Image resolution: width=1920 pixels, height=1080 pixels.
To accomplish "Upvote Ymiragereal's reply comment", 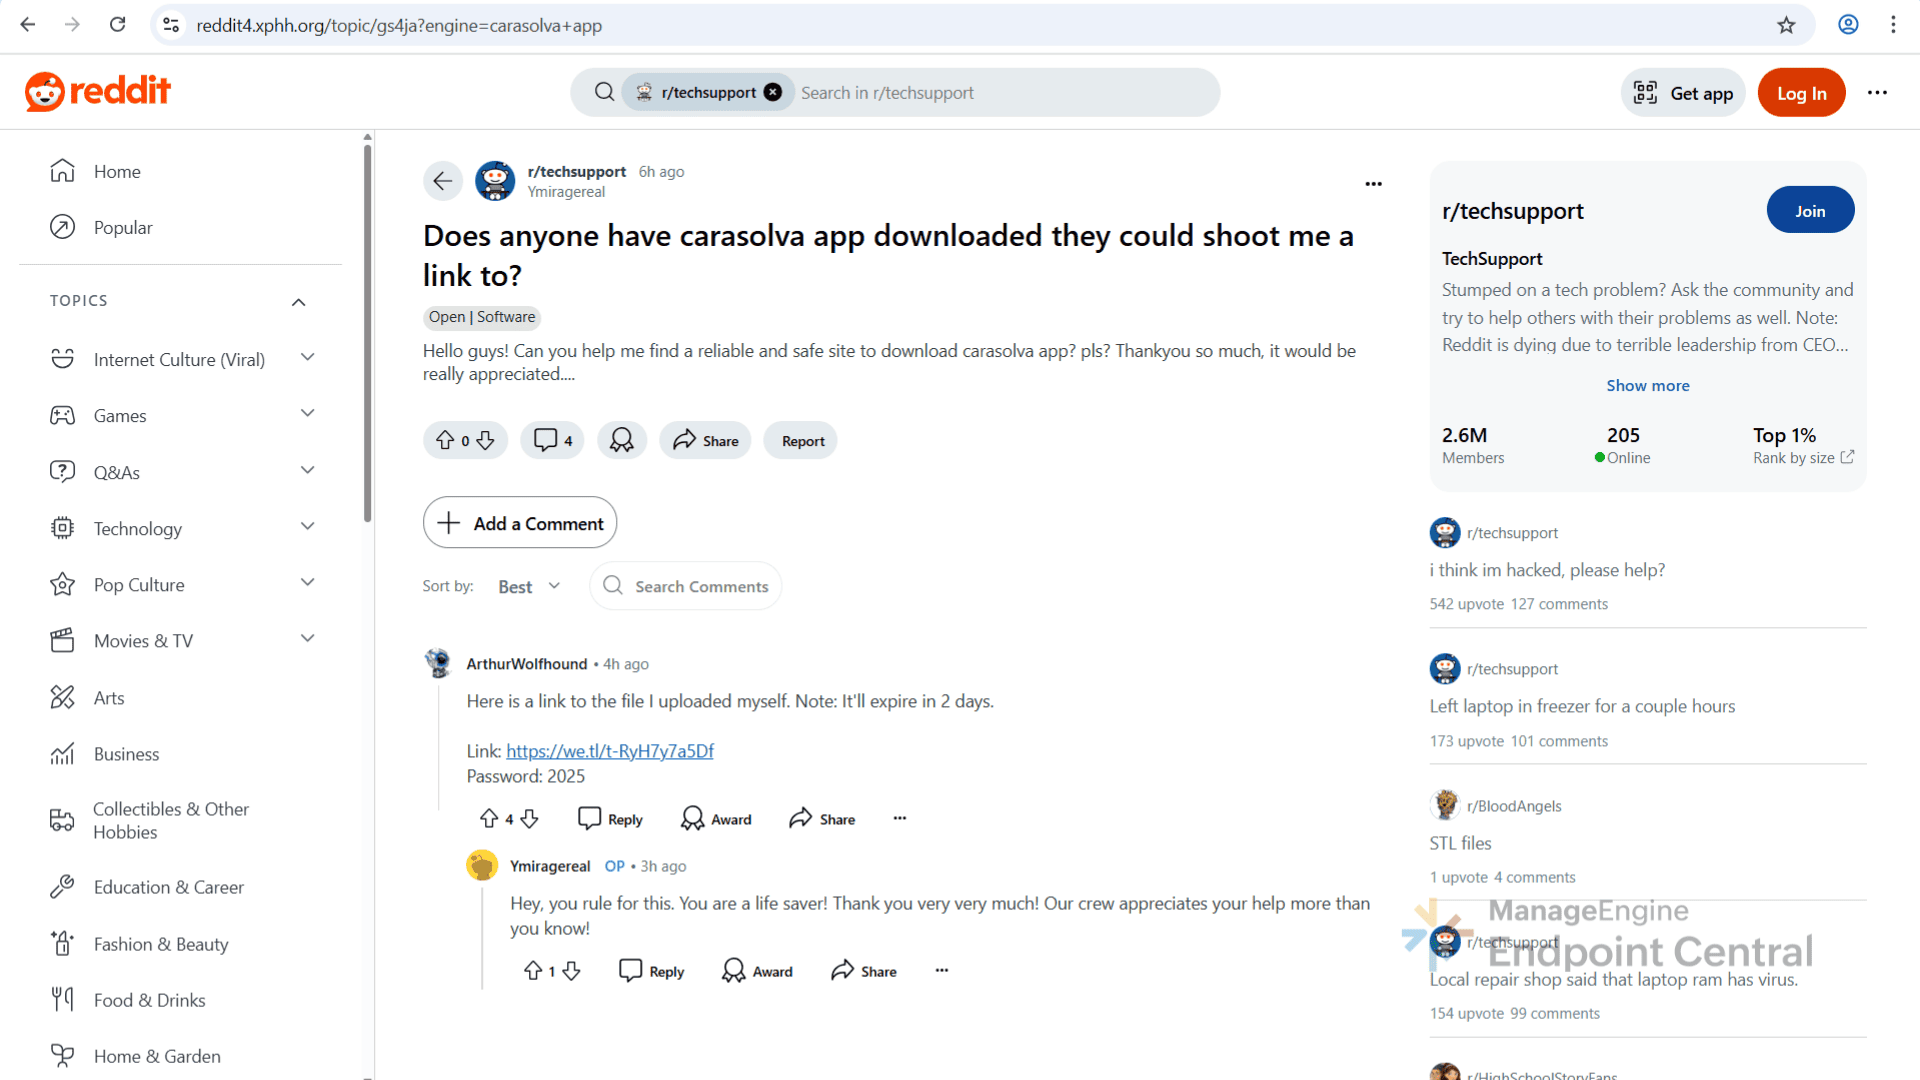I will (533, 971).
